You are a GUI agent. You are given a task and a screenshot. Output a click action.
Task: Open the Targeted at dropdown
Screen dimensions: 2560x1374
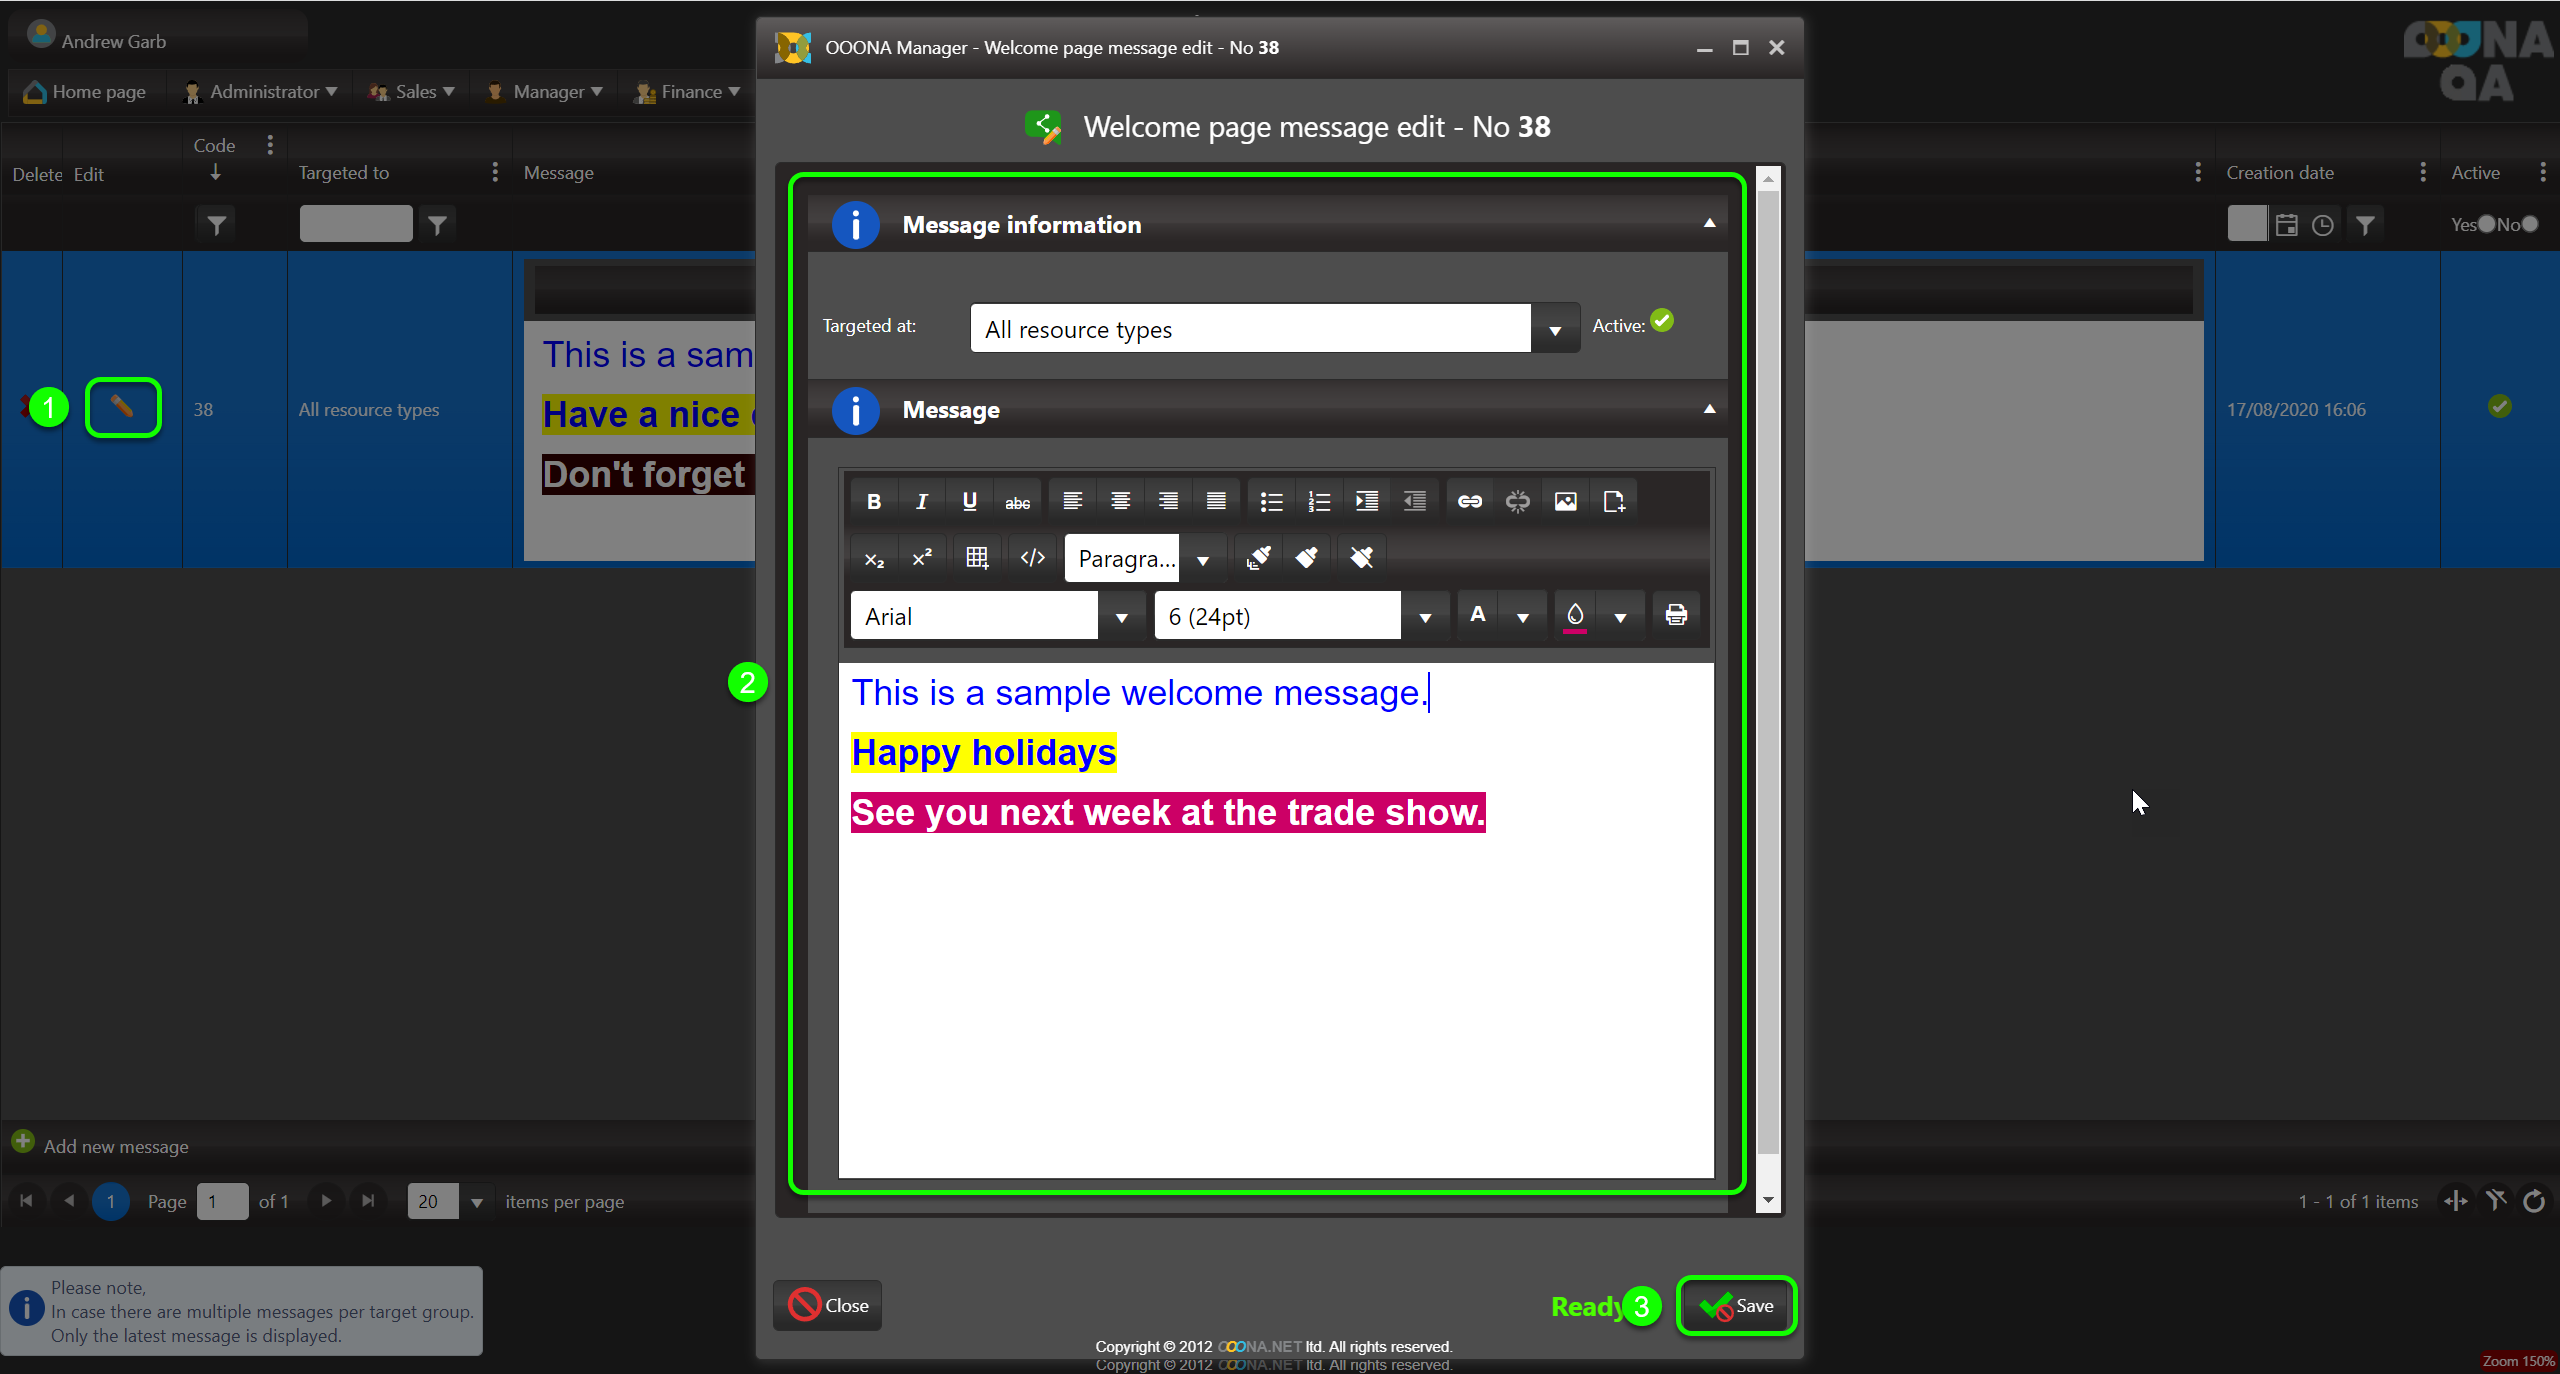pyautogui.click(x=1555, y=329)
